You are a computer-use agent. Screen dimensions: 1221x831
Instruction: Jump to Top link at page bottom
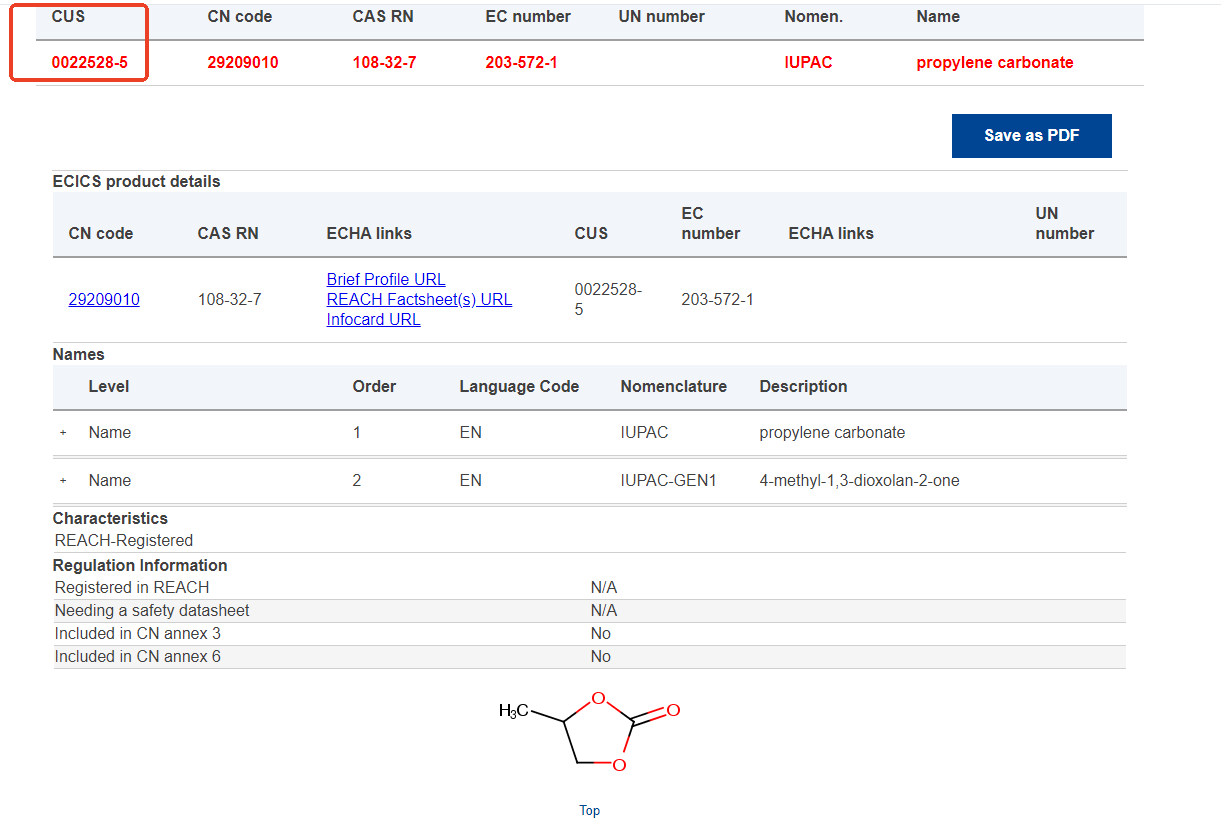(589, 811)
